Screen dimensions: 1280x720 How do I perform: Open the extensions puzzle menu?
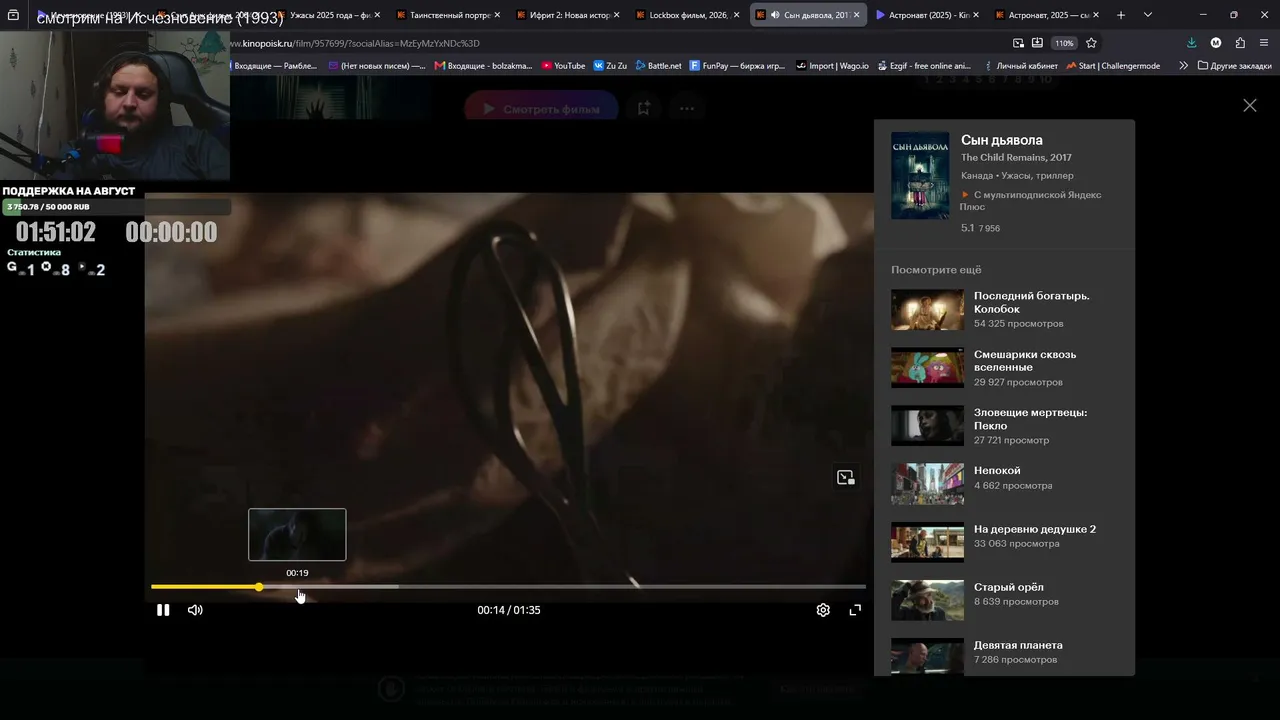(1240, 43)
